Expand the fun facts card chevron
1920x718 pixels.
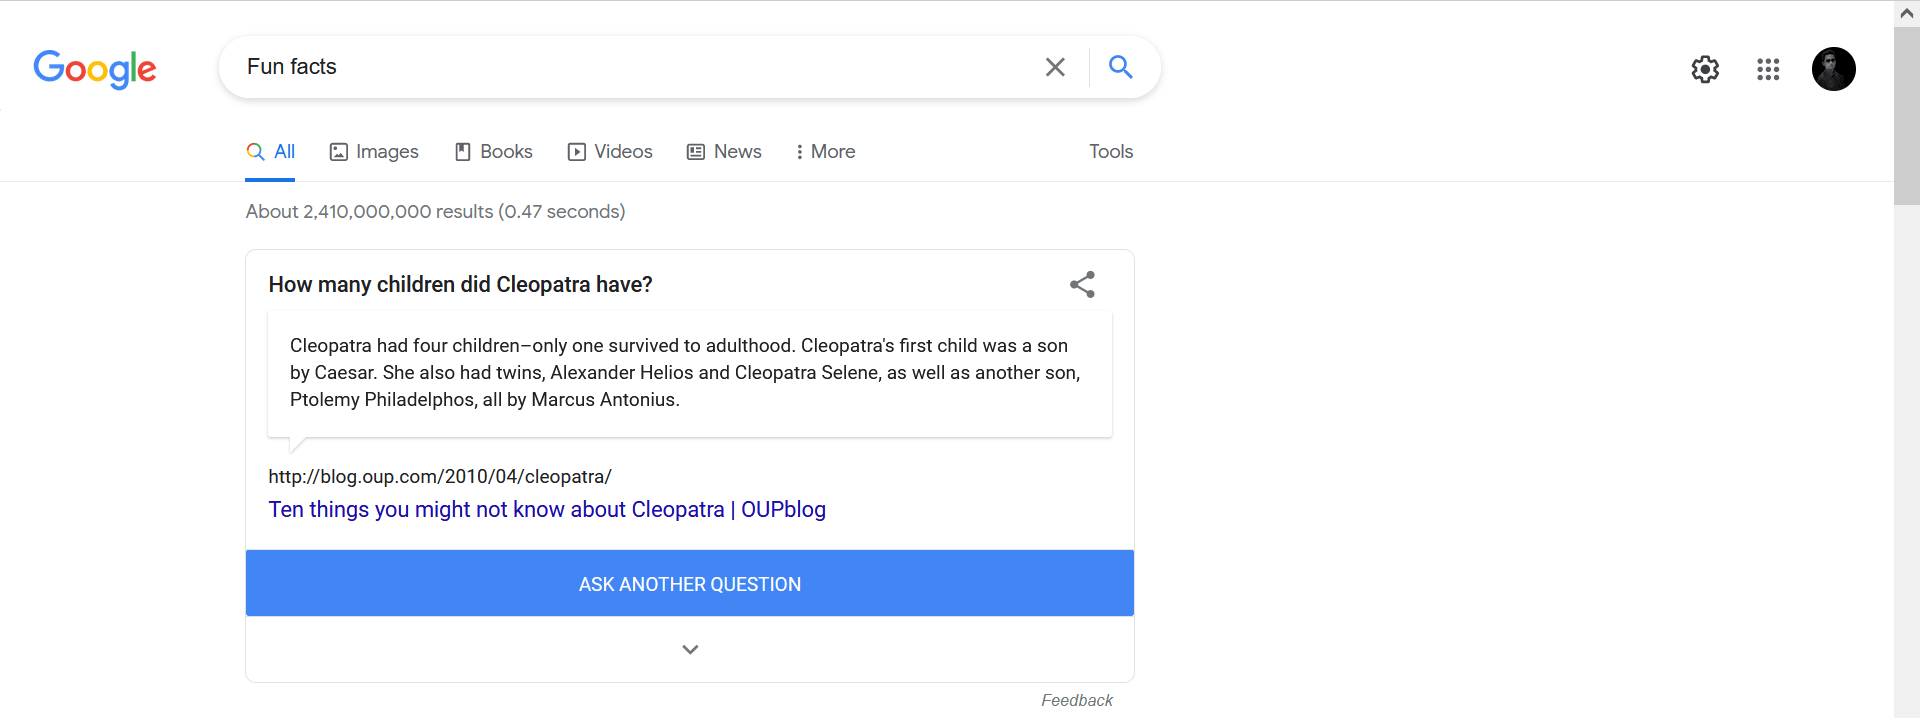tap(690, 649)
